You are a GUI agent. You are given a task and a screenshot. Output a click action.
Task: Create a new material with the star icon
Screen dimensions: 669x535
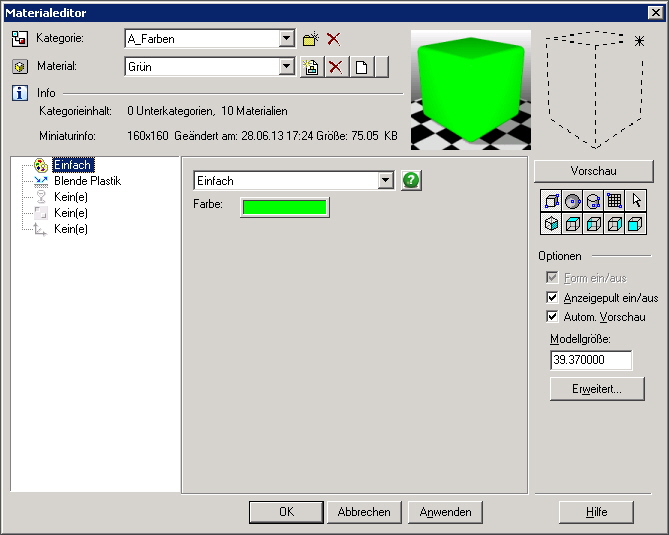[x=311, y=67]
